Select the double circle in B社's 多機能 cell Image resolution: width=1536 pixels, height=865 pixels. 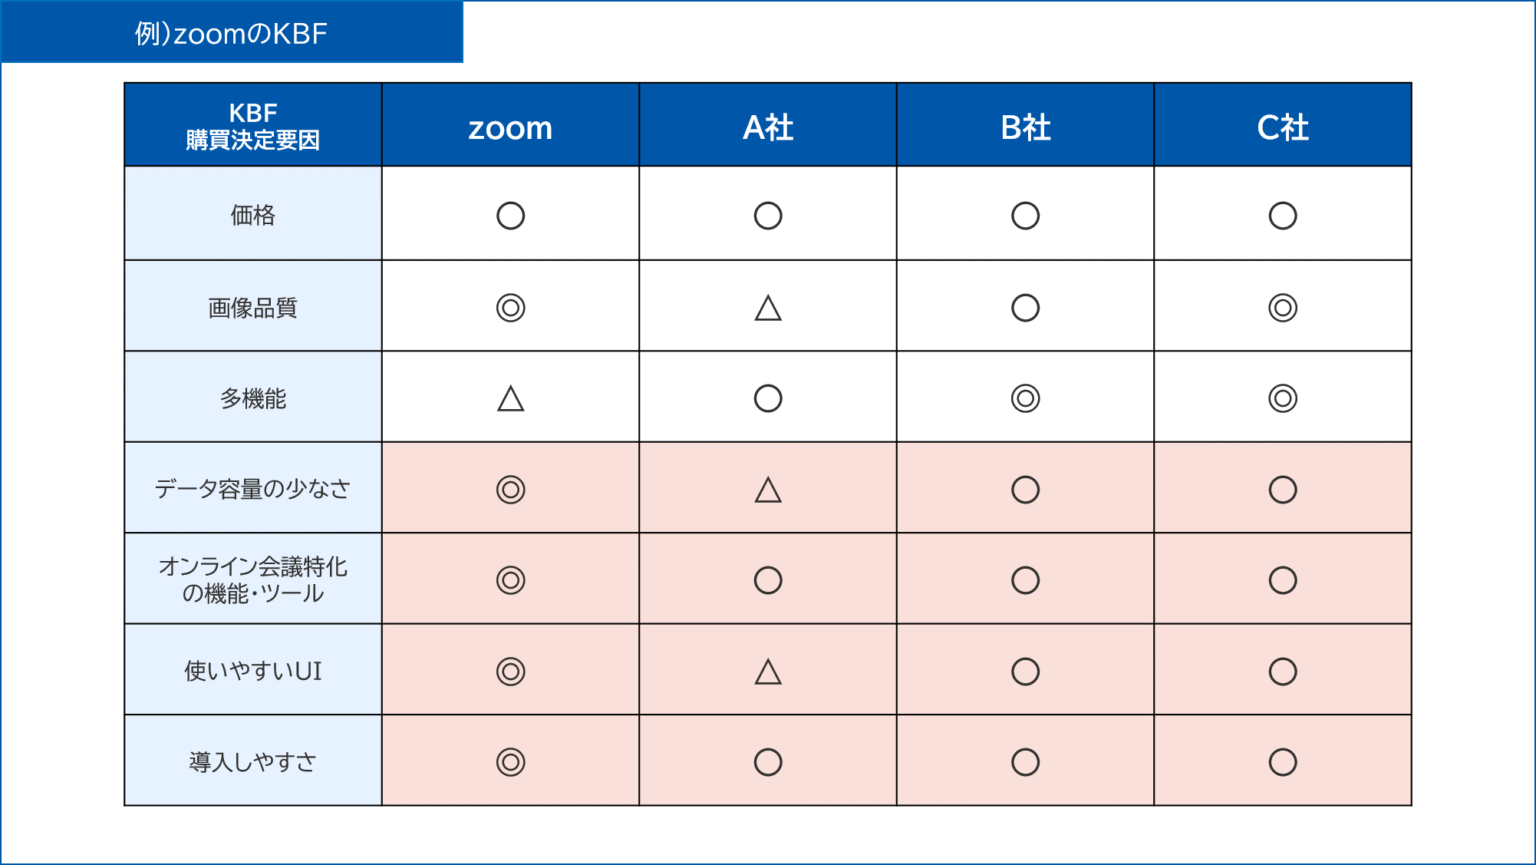point(1025,399)
